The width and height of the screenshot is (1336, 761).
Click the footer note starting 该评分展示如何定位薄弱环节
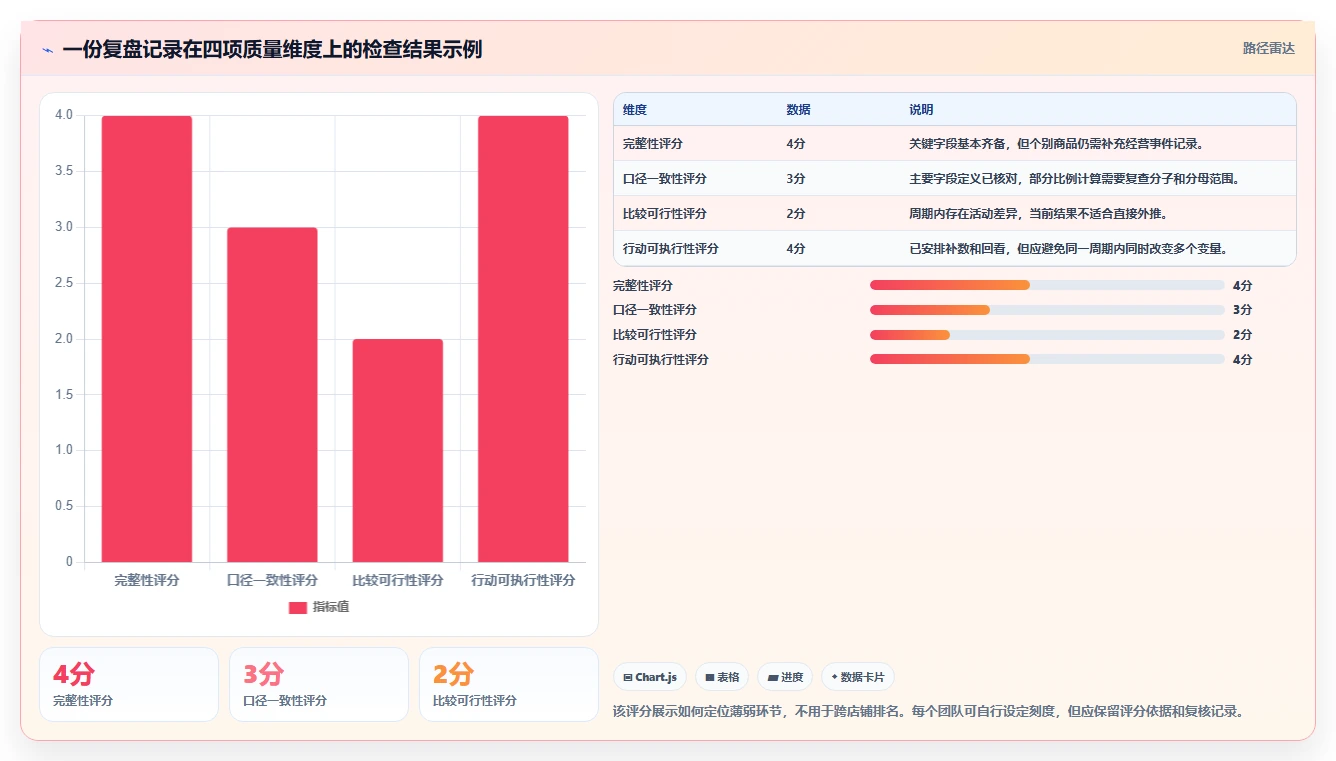[x=928, y=712]
